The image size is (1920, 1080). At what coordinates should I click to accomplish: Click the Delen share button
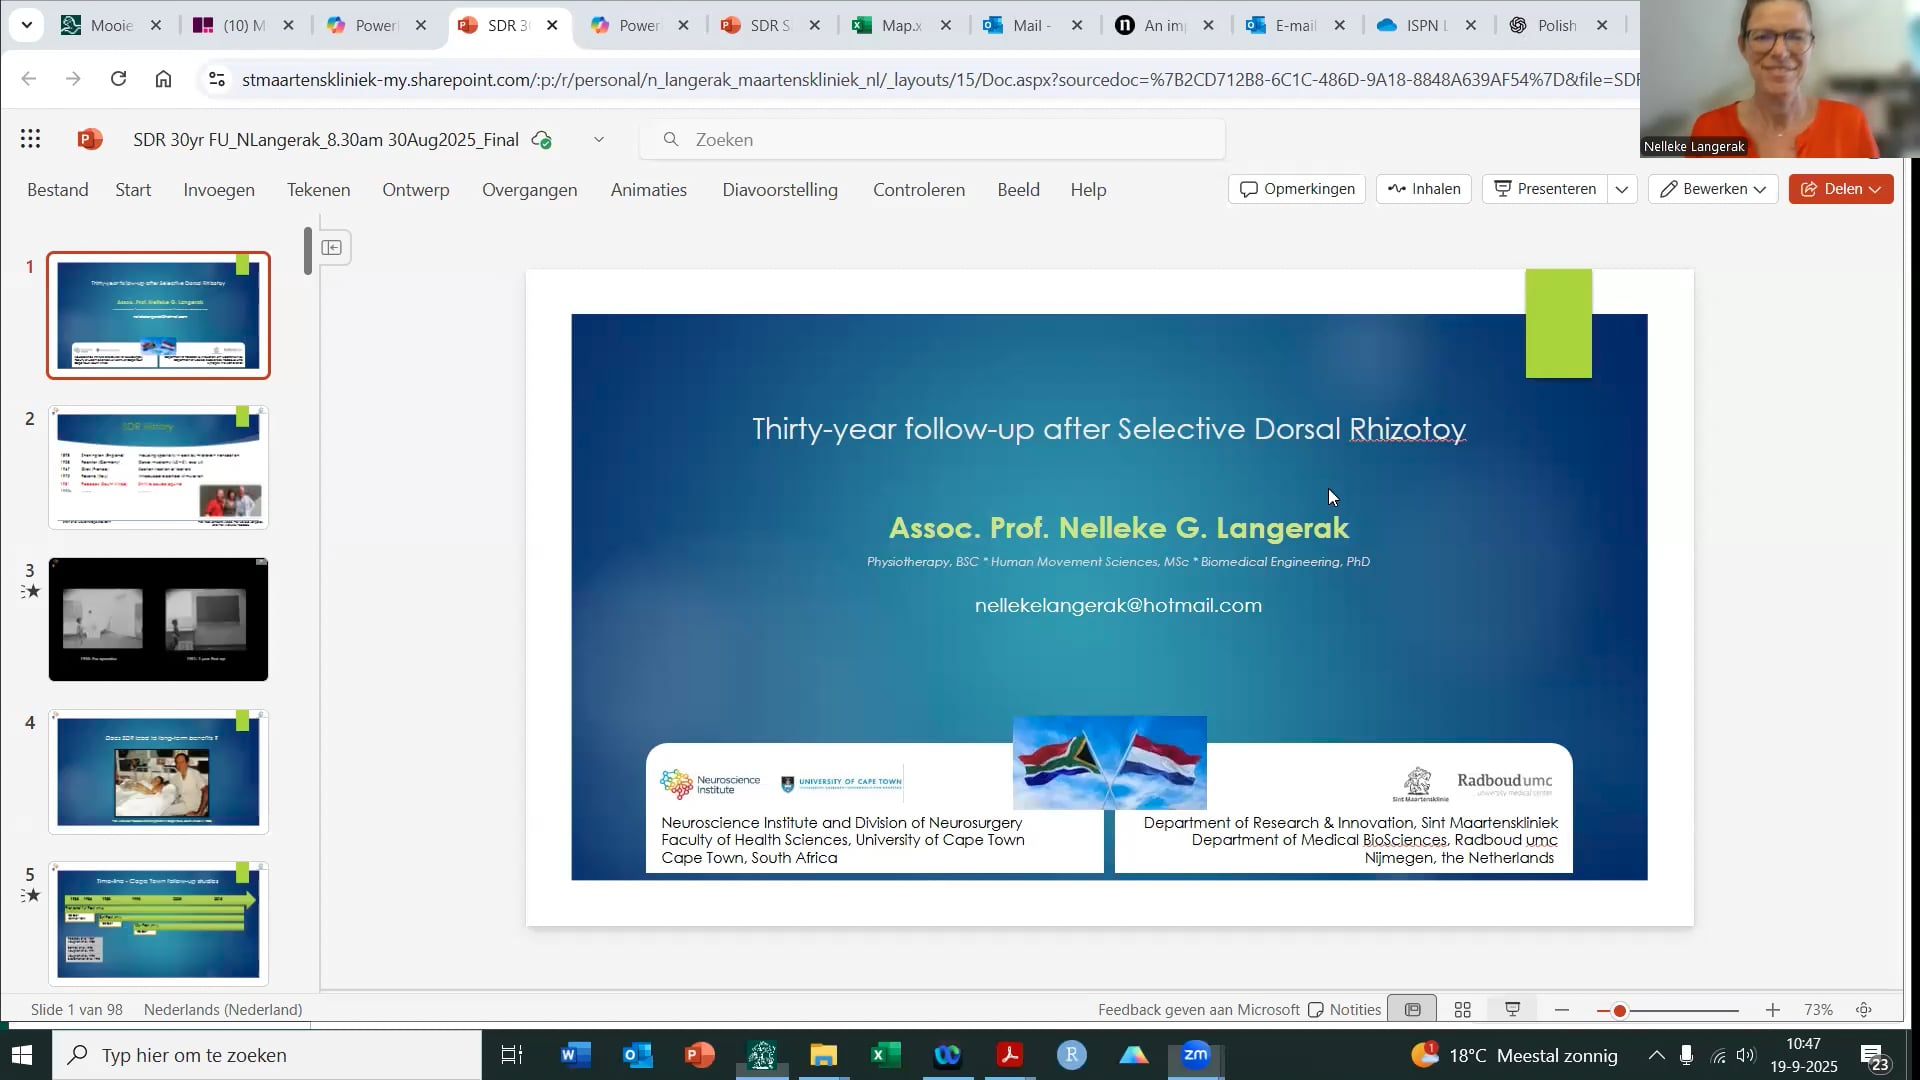coord(1841,189)
